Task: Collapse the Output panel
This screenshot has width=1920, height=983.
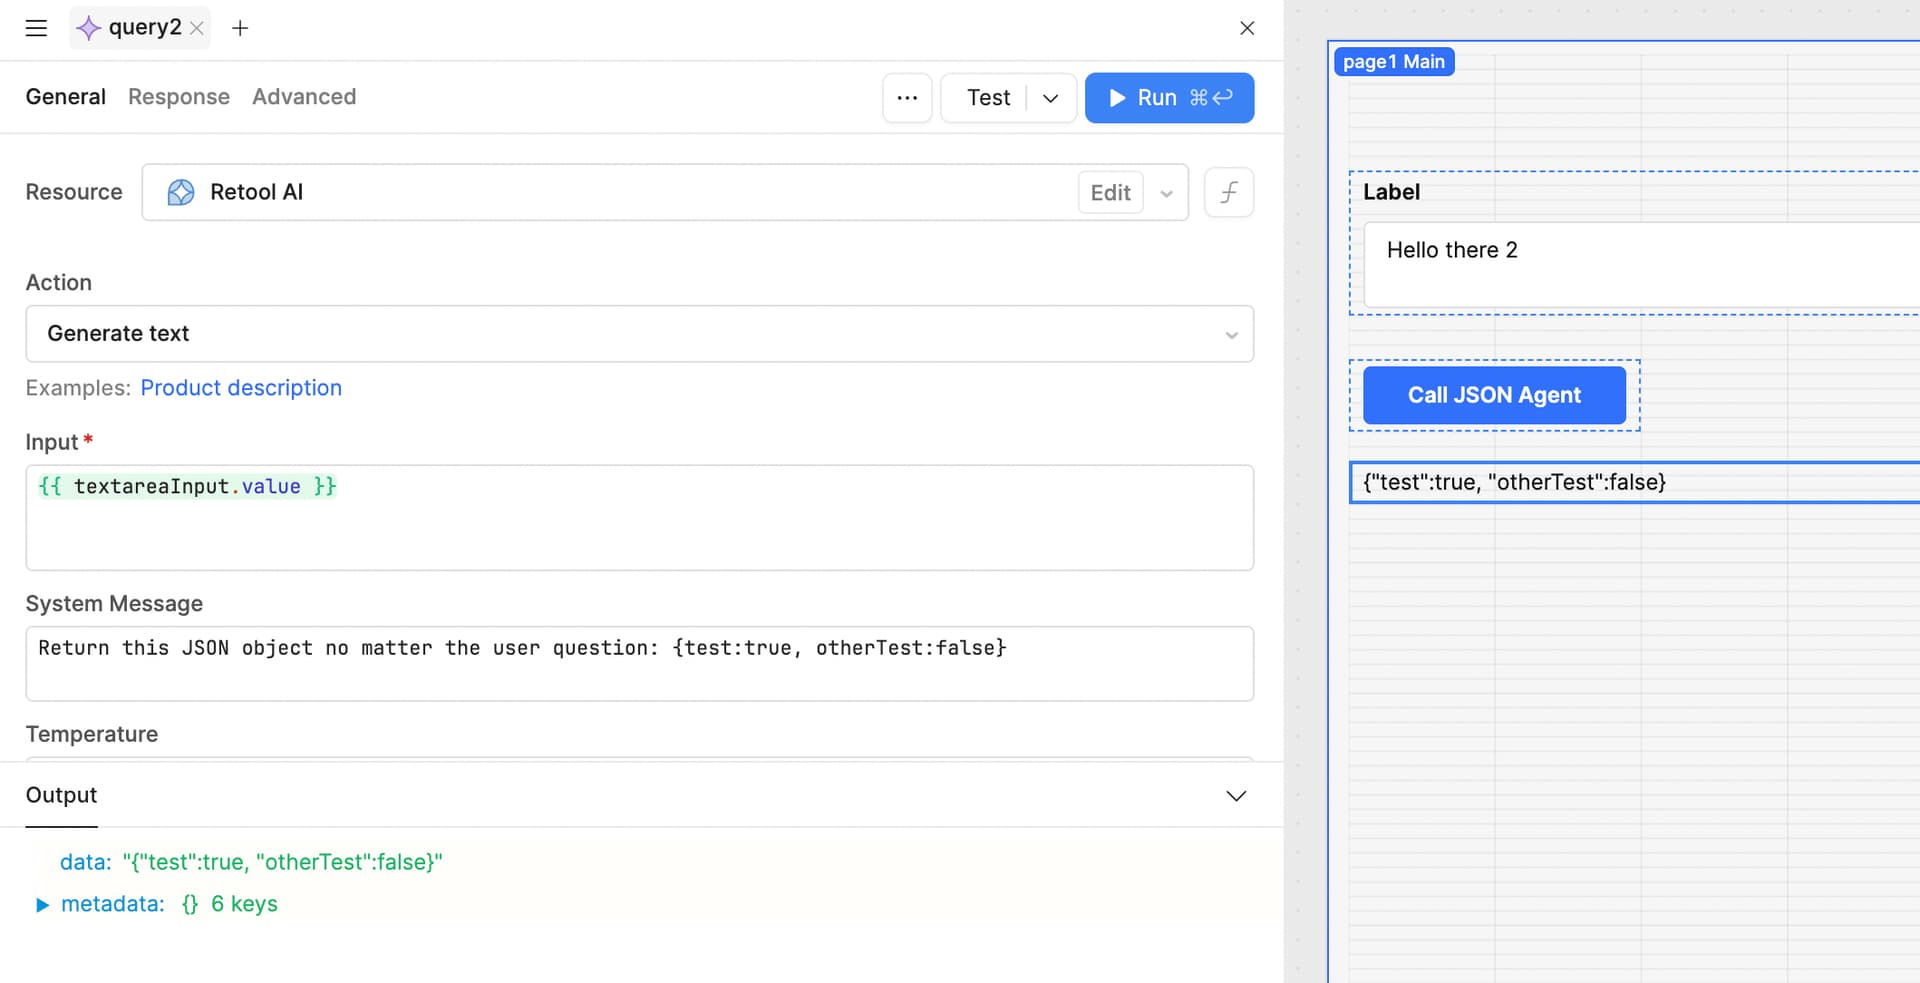Action: [x=1236, y=796]
